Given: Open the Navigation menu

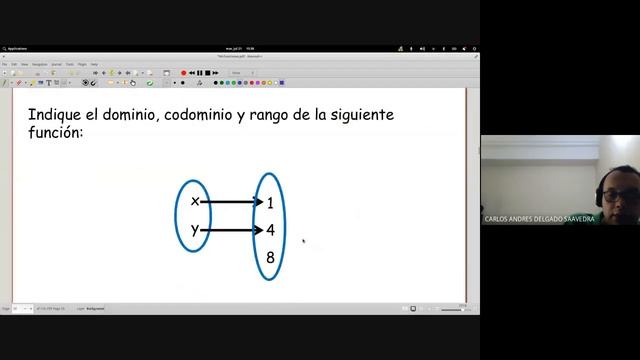Looking at the screenshot, I should click(40, 64).
